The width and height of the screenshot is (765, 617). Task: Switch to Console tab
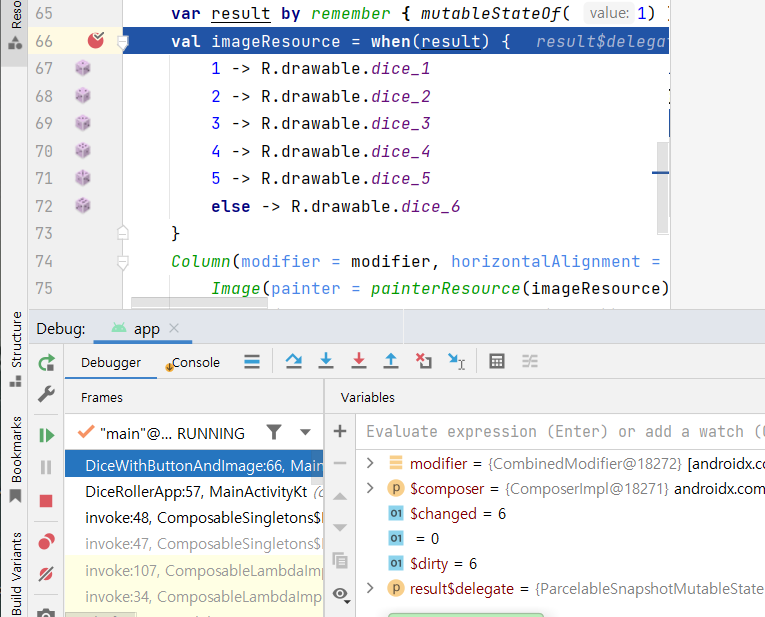(x=195, y=362)
